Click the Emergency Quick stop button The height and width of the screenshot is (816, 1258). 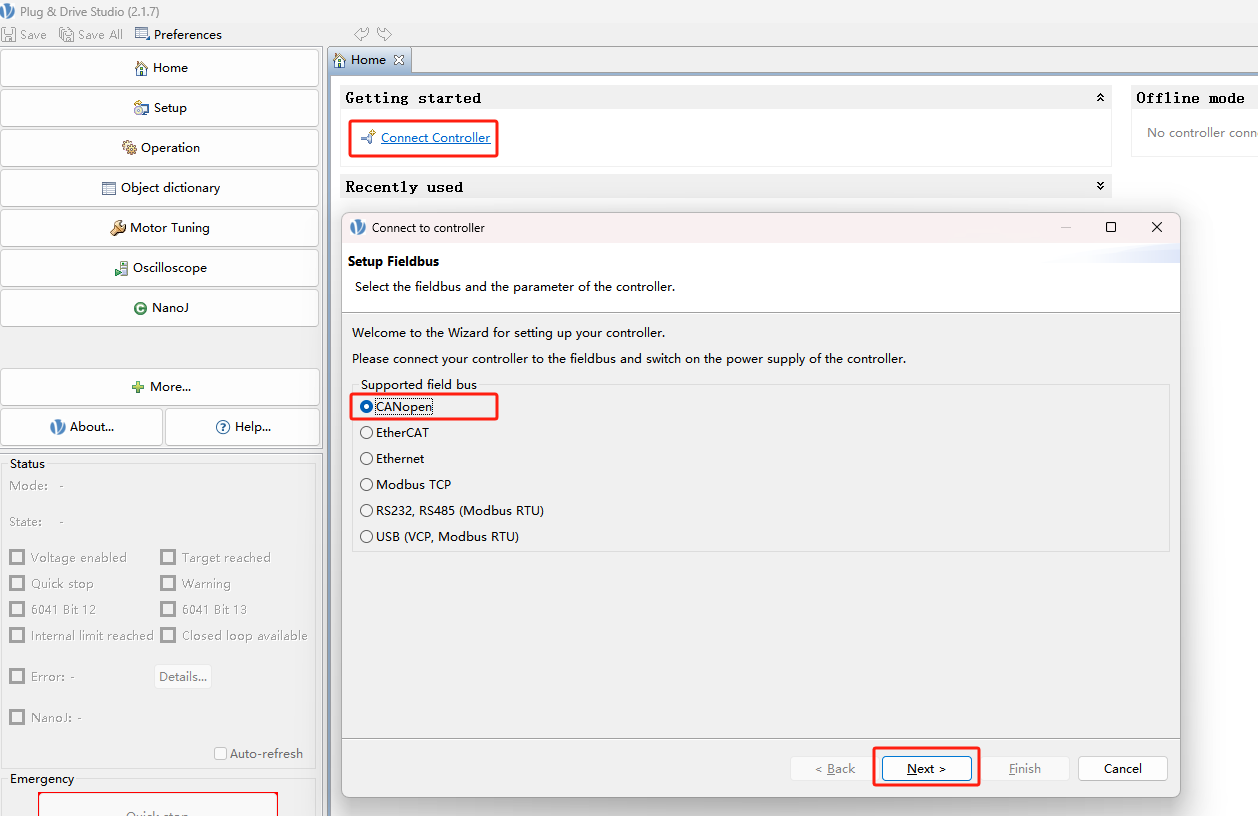pyautogui.click(x=158, y=805)
